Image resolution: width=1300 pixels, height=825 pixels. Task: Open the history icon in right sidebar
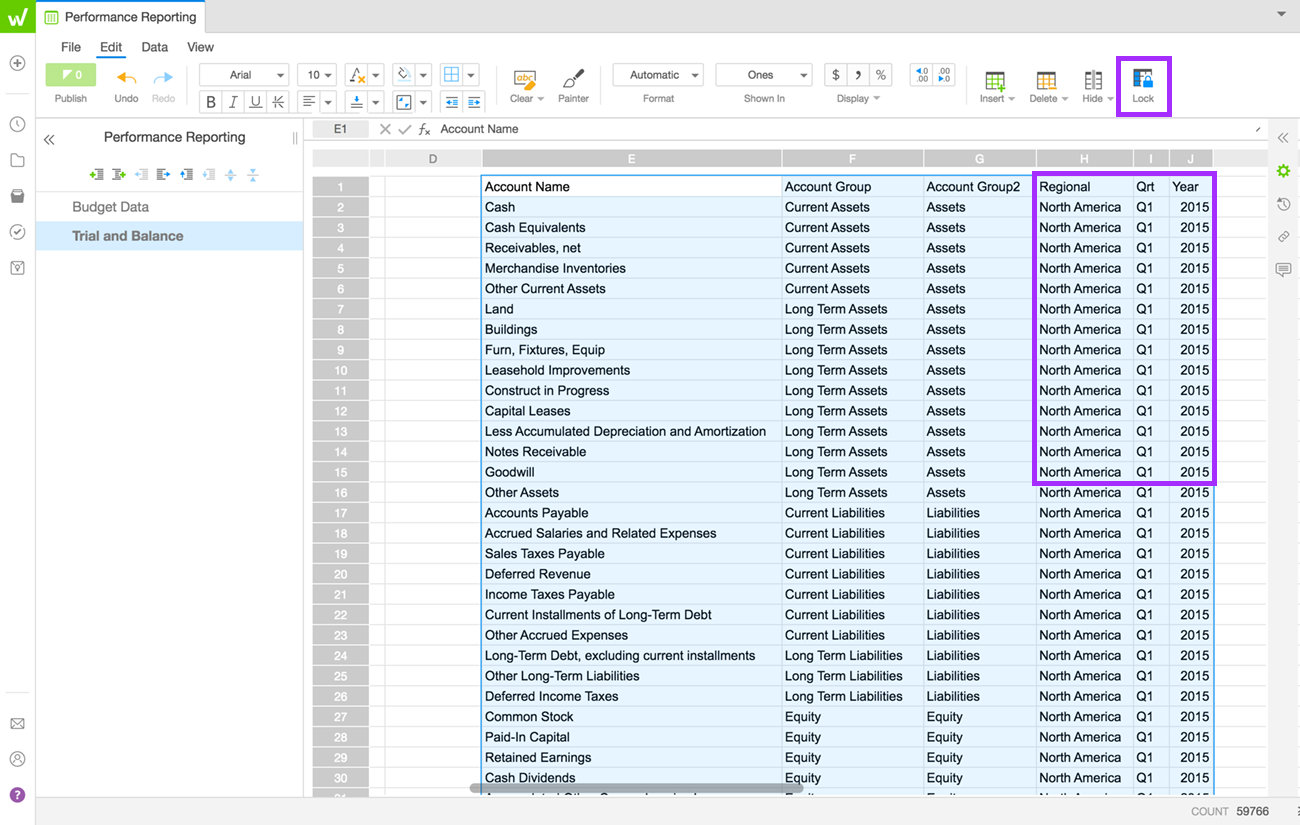(x=1283, y=204)
